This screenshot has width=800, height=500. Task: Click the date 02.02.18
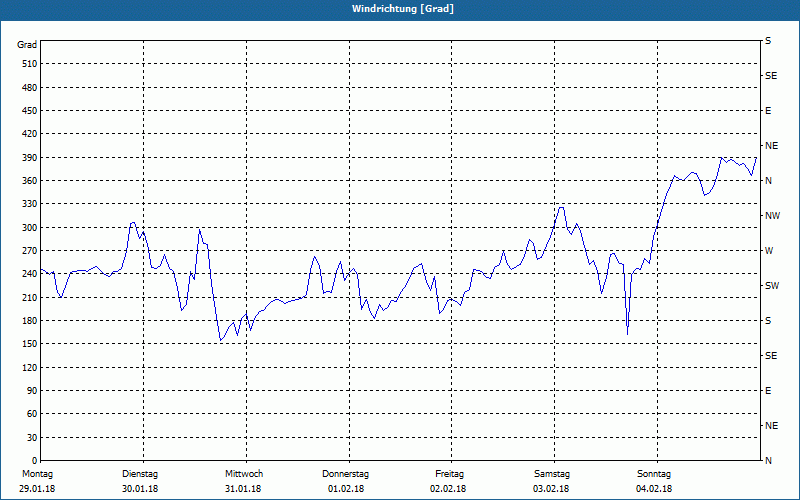tap(448, 489)
